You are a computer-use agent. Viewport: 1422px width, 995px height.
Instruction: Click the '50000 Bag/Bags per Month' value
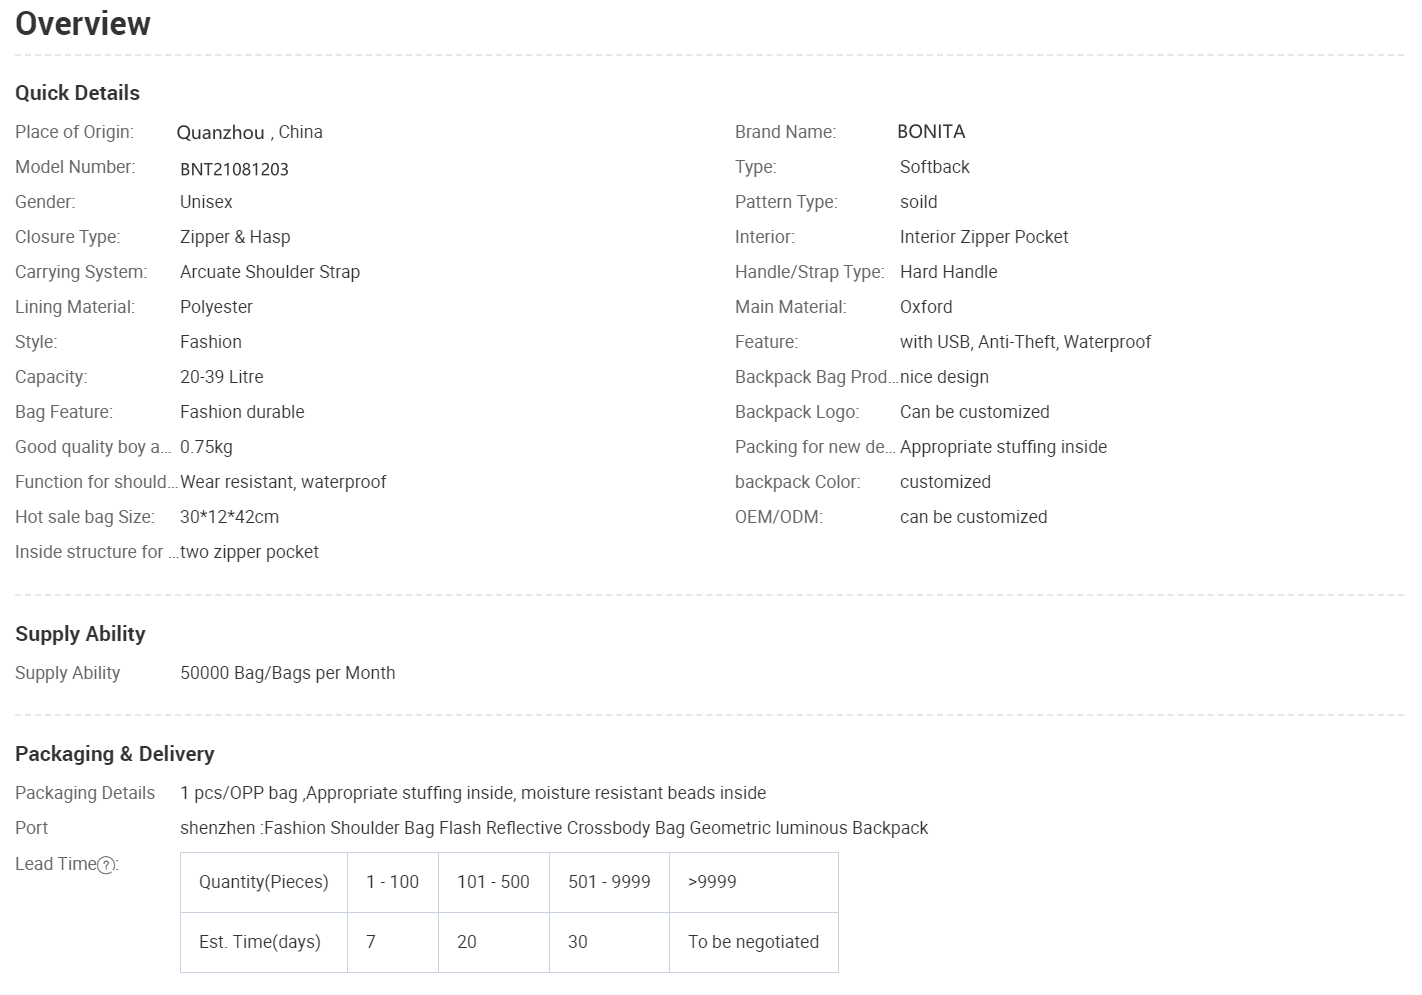tap(287, 673)
